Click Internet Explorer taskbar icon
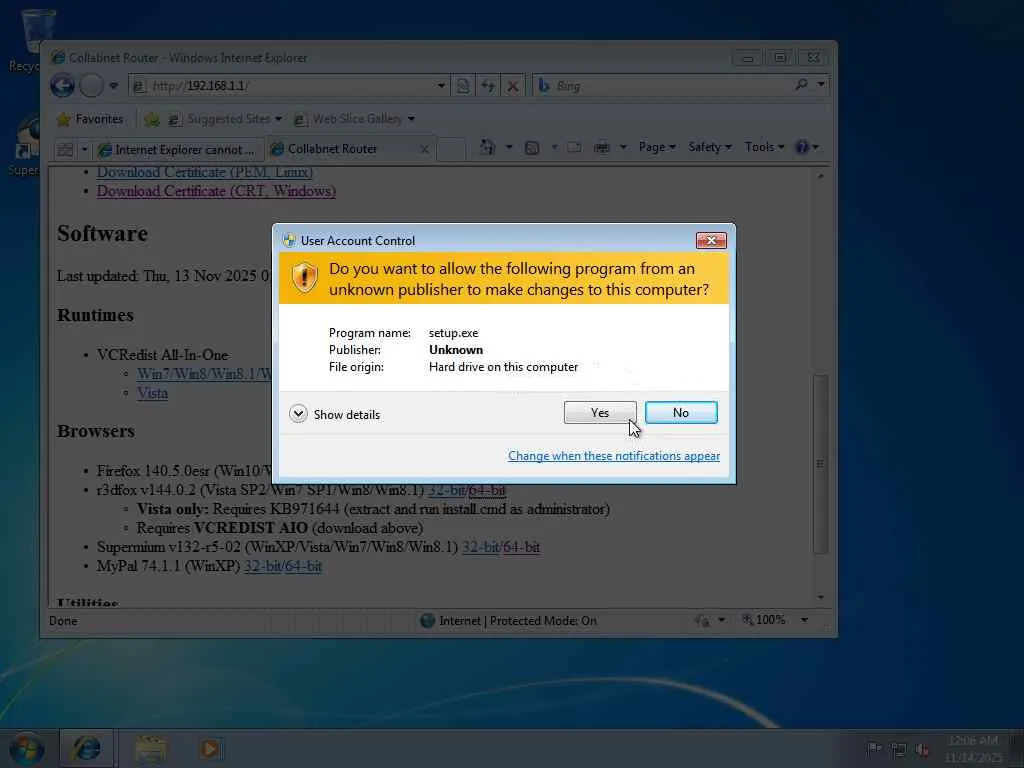This screenshot has height=768, width=1024. click(x=86, y=748)
